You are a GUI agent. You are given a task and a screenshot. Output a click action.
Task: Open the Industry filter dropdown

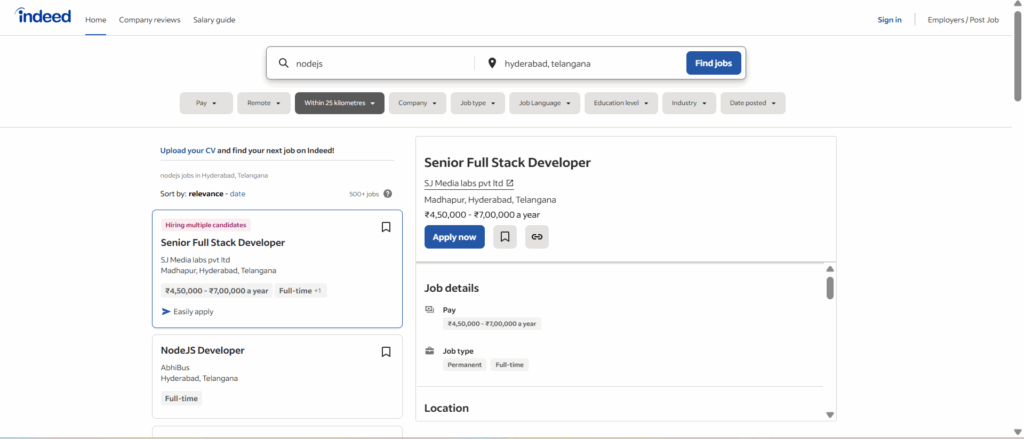tap(689, 103)
